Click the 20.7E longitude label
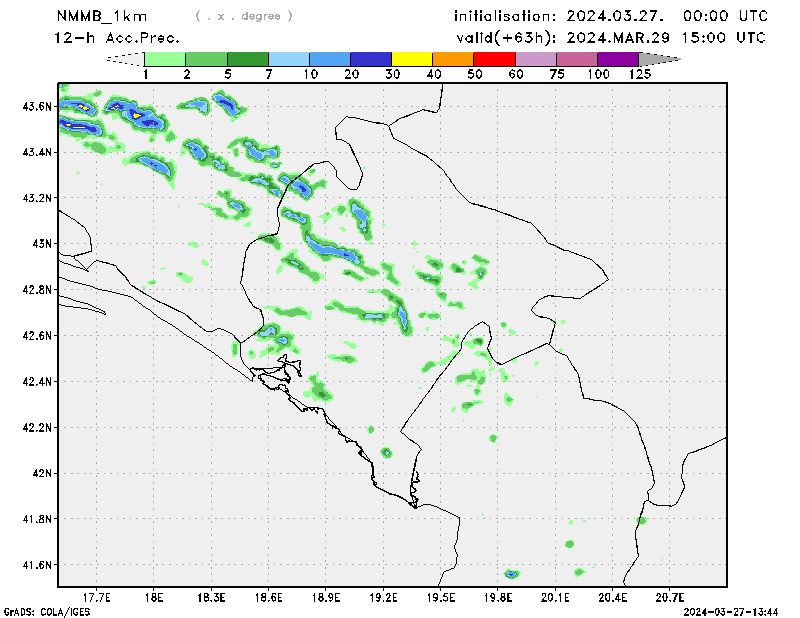The image size is (800, 618). point(670,597)
